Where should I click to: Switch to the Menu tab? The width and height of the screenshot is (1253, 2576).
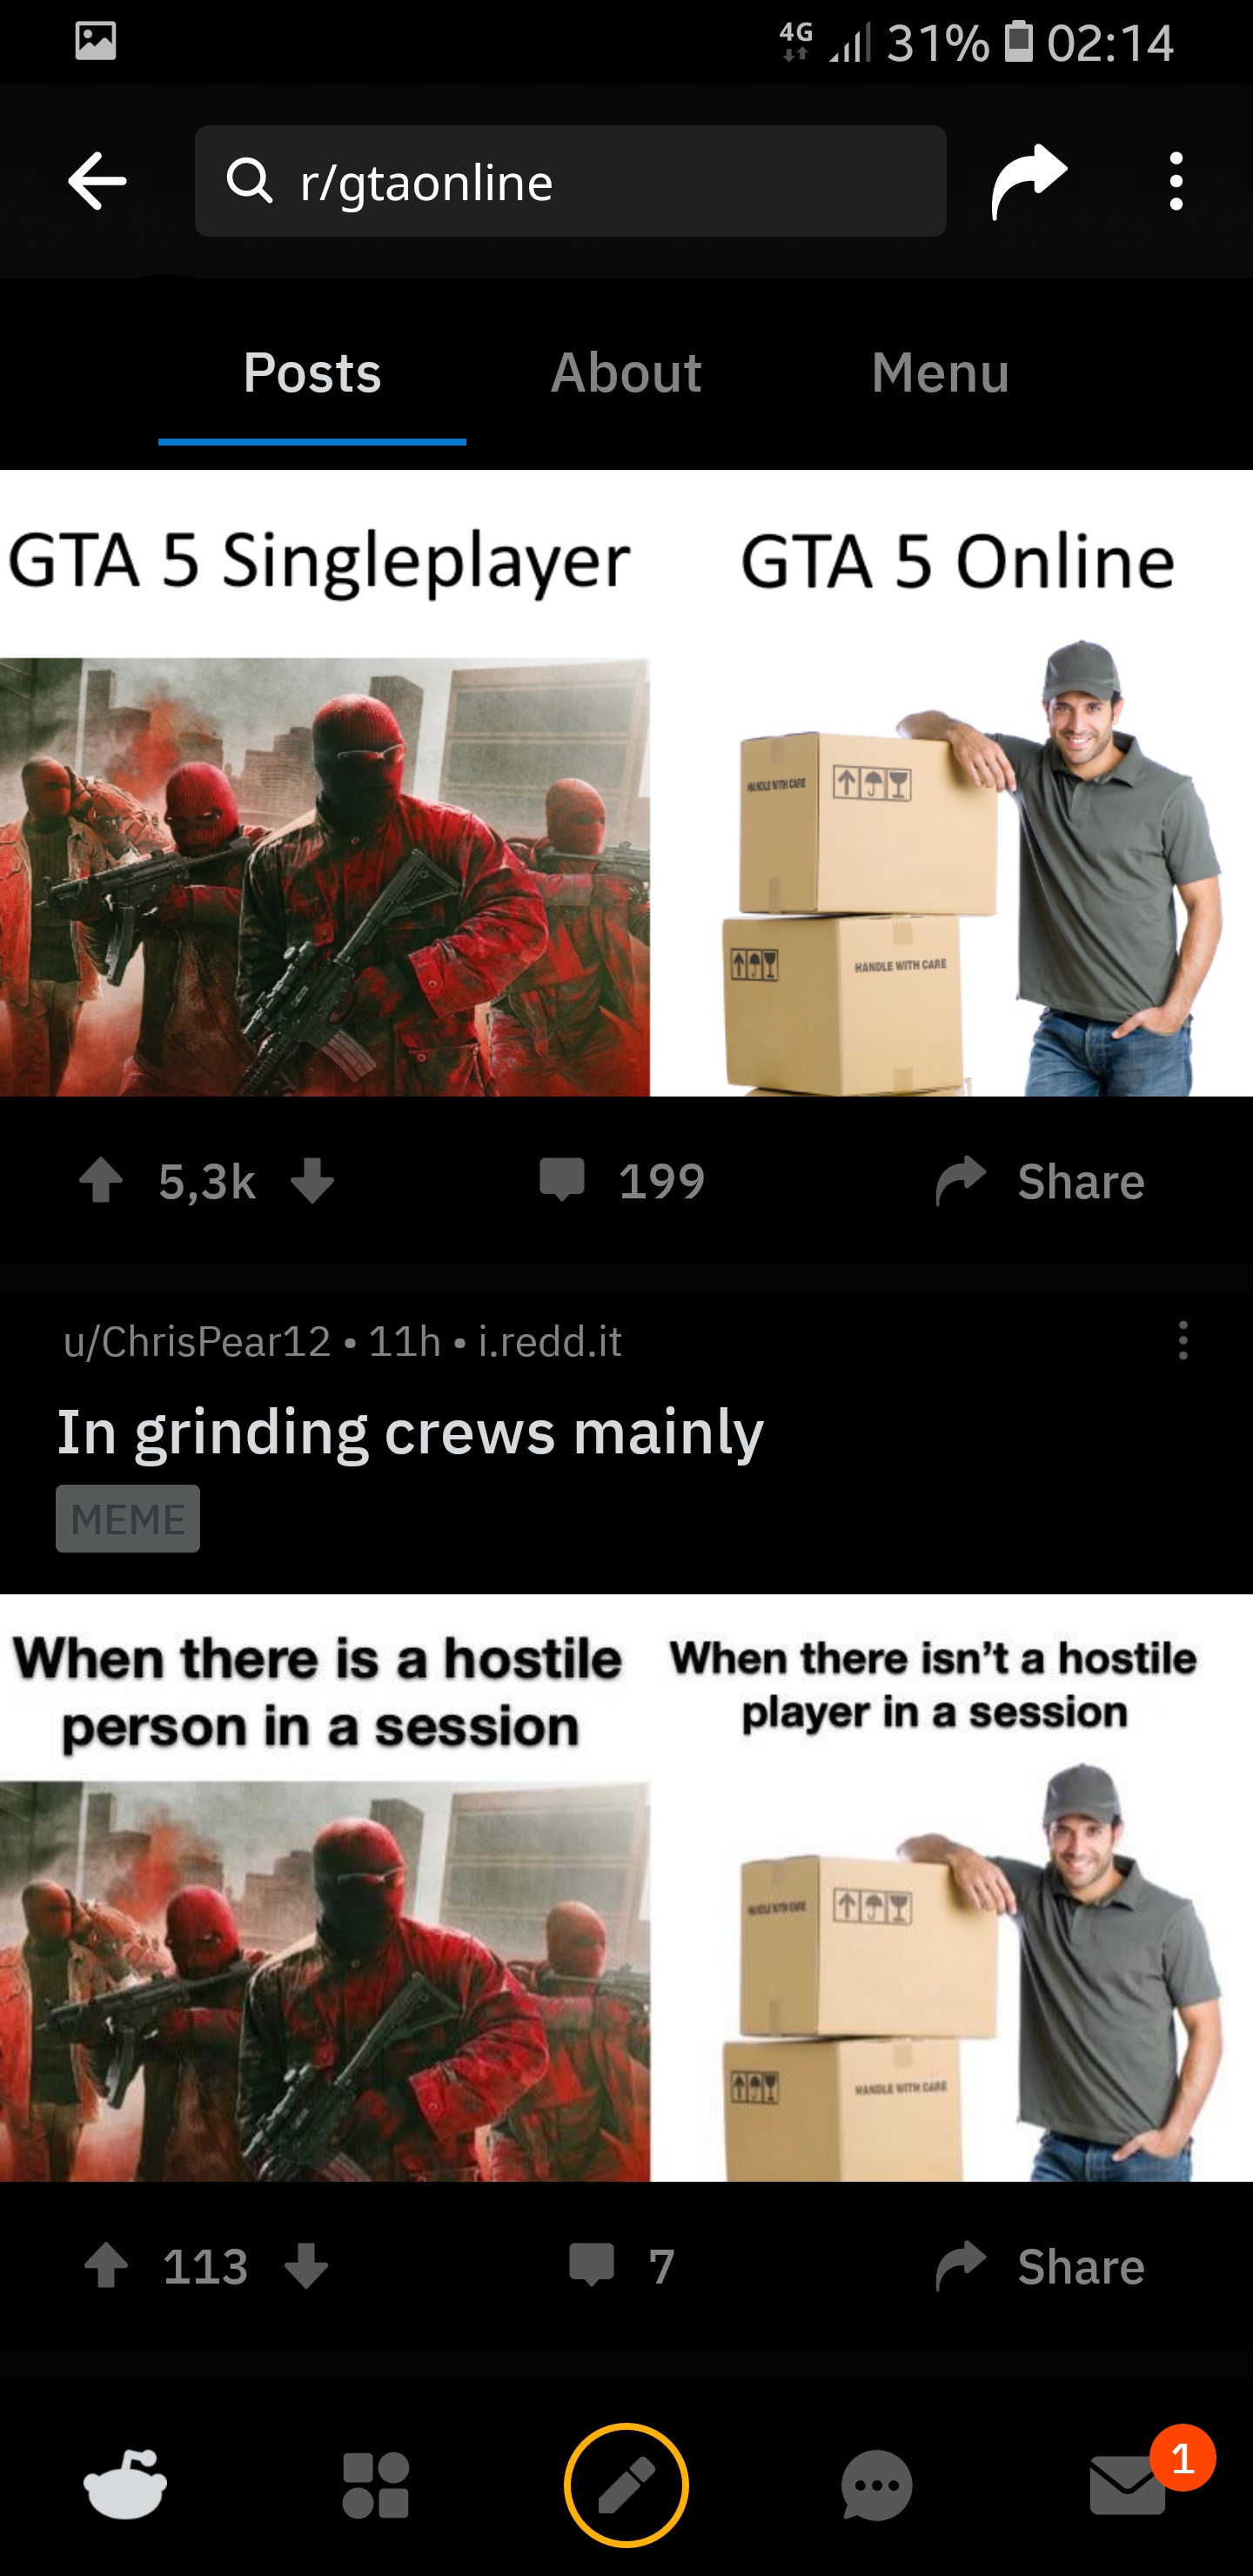pos(940,373)
